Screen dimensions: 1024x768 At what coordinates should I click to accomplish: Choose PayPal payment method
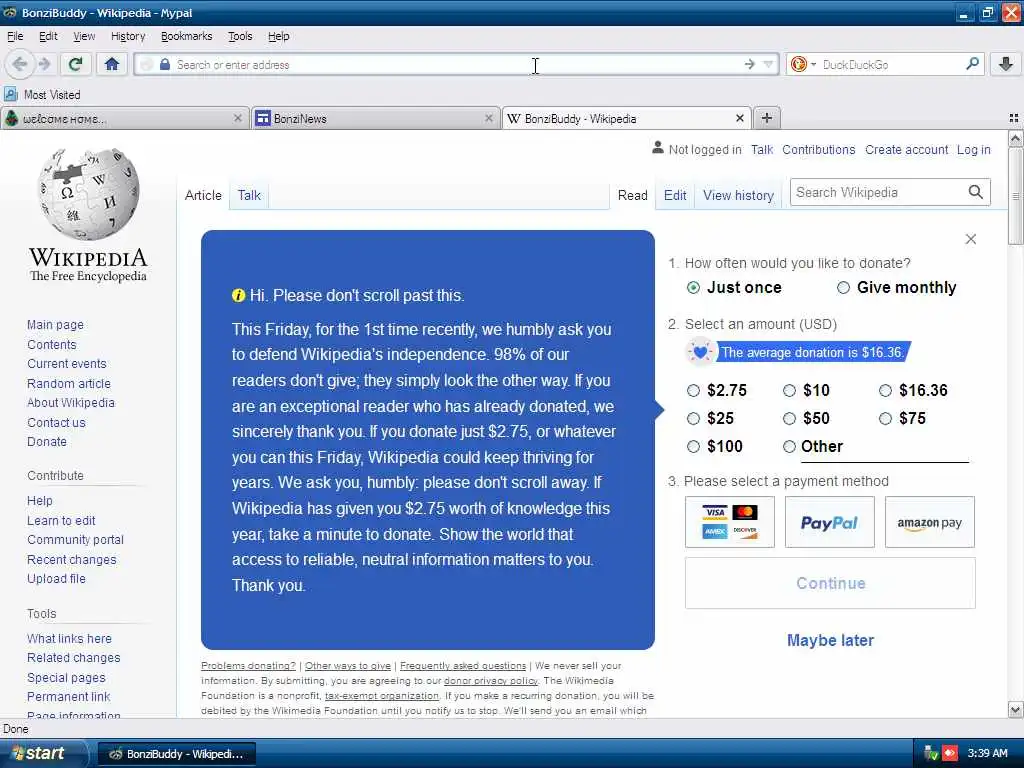[x=829, y=522]
